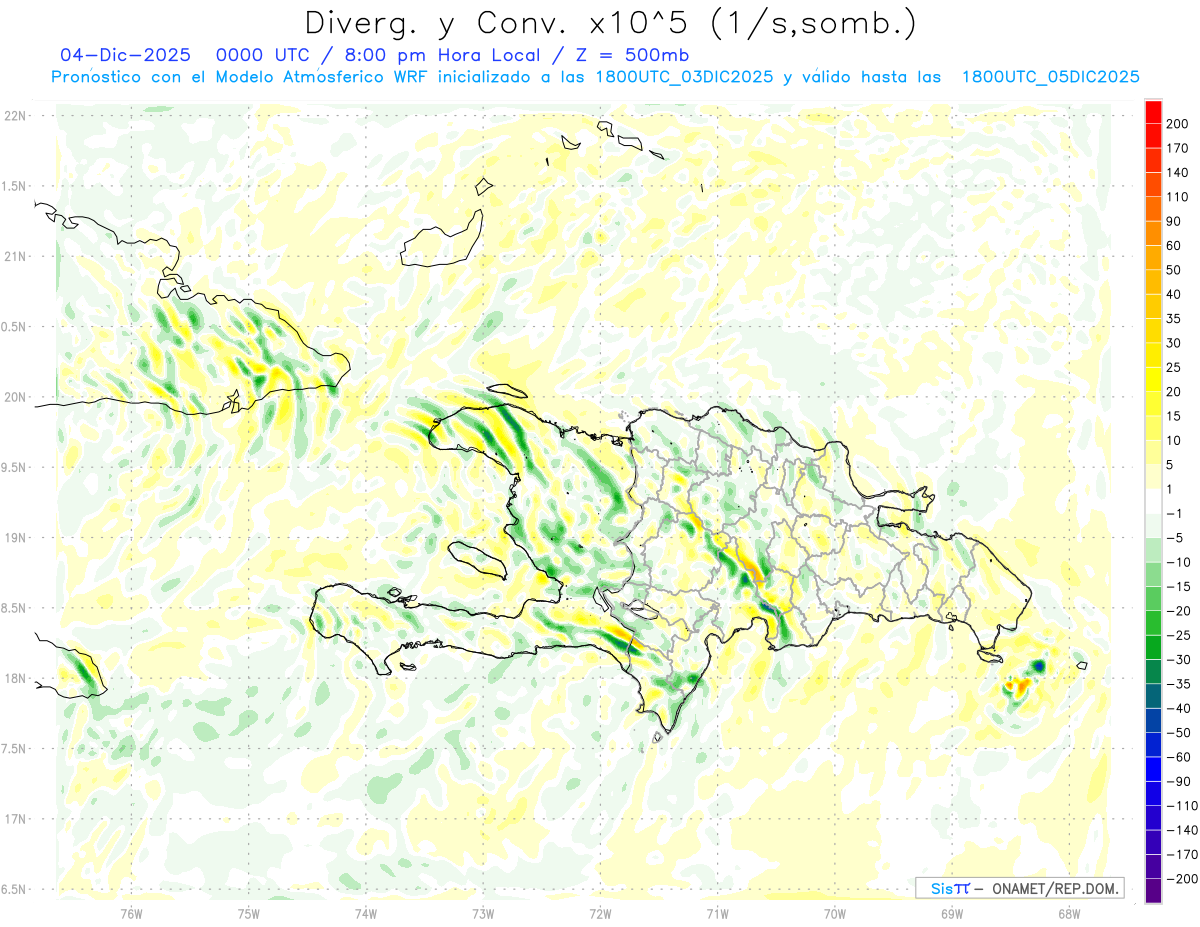Viewport: 1200px width, 927px height.
Task: Click the blue colorbar segment between -60 and -90
Action: (1154, 769)
